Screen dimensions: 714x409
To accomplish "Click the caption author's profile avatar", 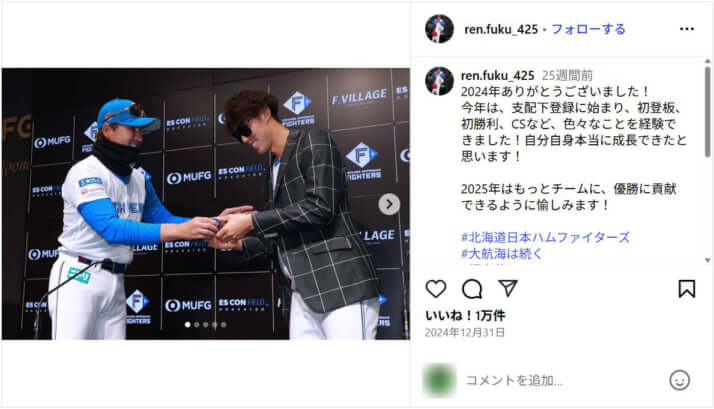I will coord(439,81).
